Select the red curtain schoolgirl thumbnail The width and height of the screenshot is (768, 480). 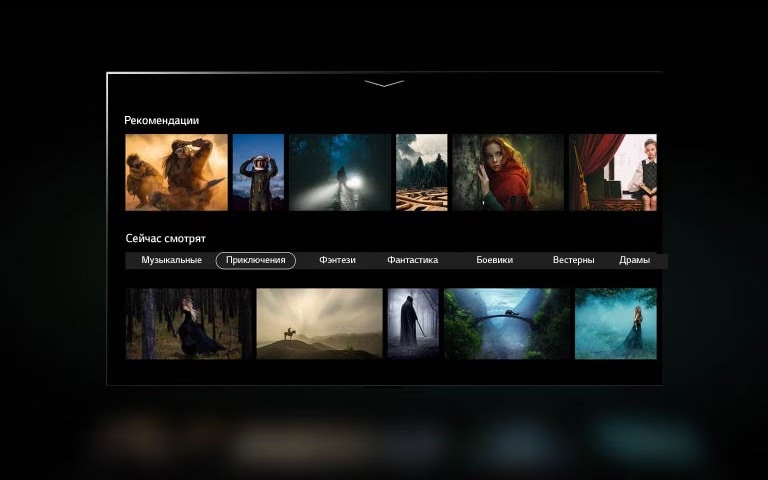pos(613,172)
